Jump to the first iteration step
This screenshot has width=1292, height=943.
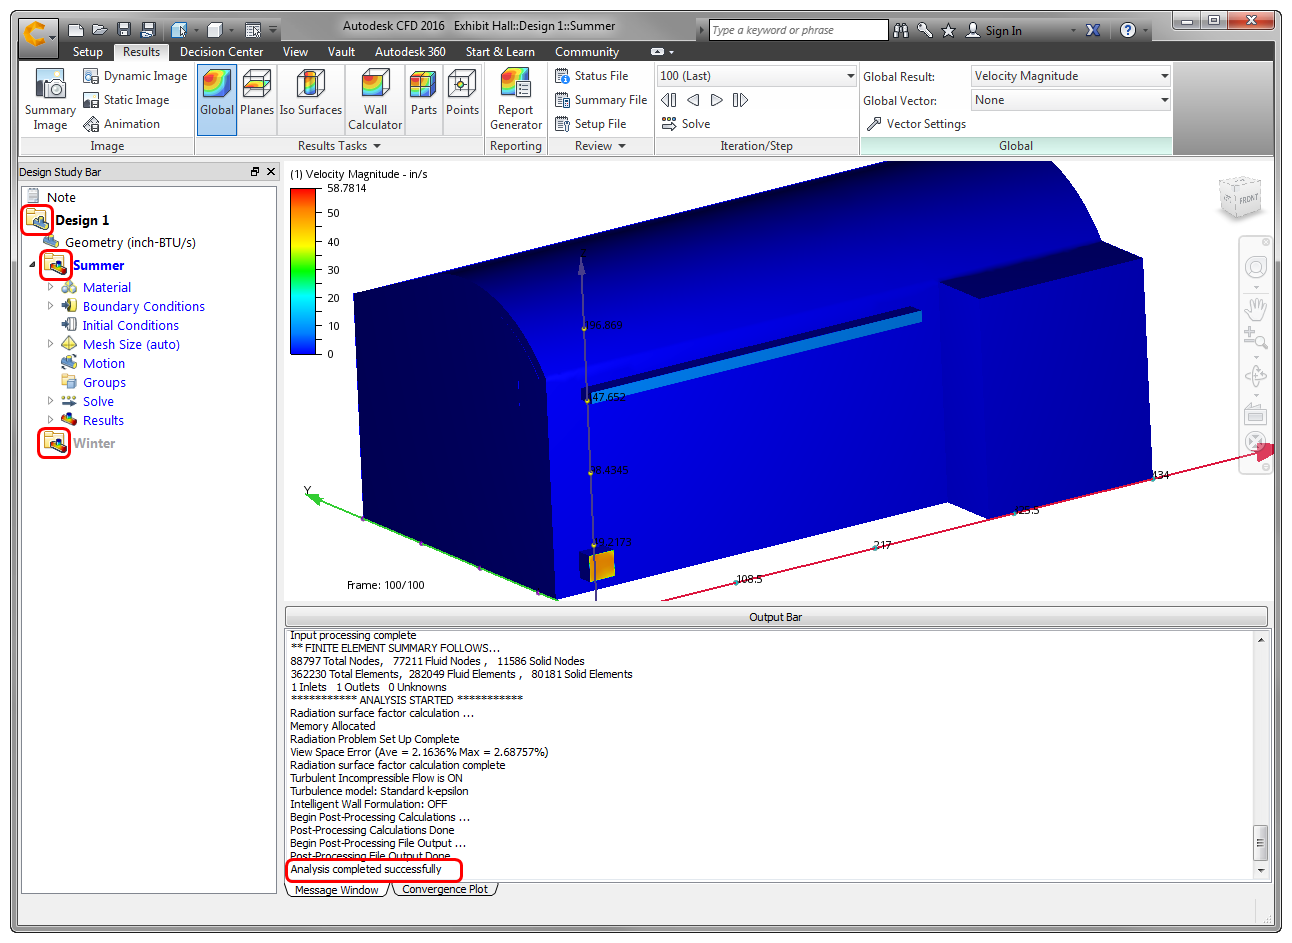[669, 100]
